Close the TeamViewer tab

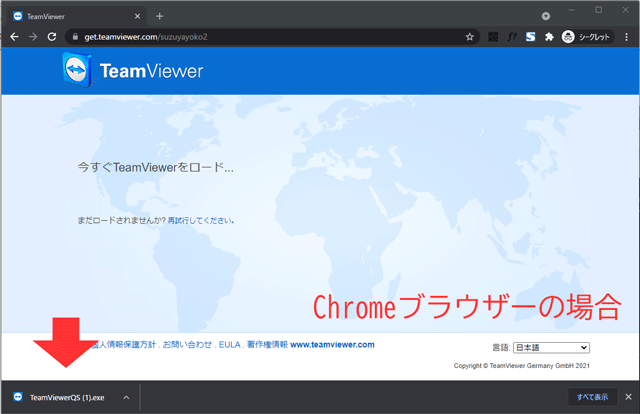pyautogui.click(x=137, y=16)
